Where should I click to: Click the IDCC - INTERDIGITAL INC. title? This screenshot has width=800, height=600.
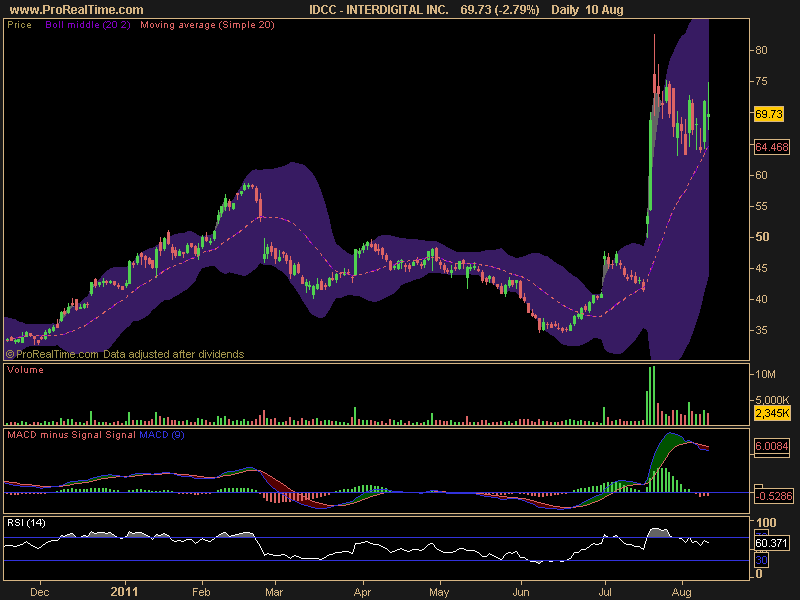379,10
